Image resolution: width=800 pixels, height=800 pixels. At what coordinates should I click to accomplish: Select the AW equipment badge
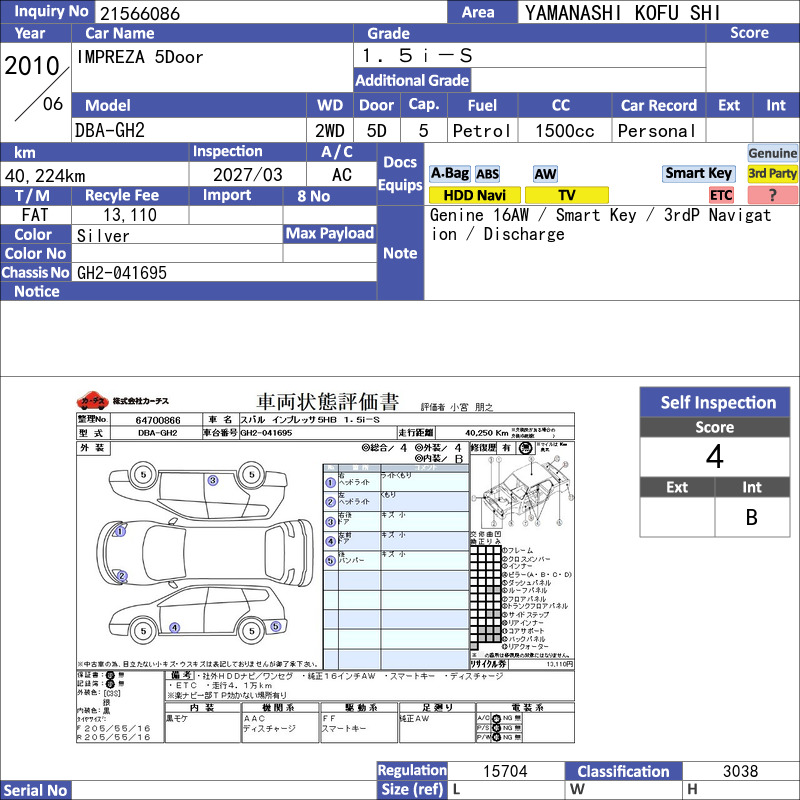click(545, 174)
